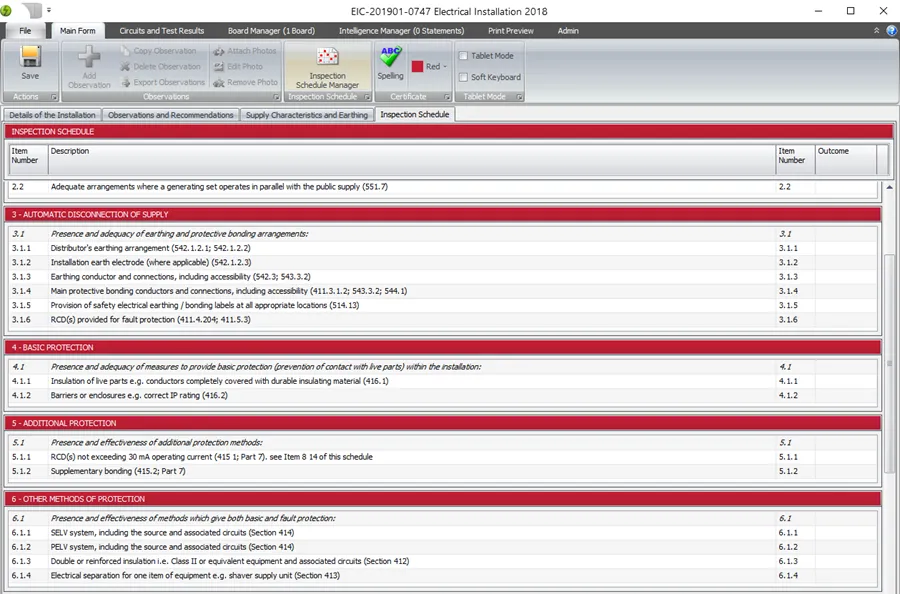This screenshot has height=594, width=900.
Task: Click Outcome cell for item 3.1.1
Action: click(845, 248)
